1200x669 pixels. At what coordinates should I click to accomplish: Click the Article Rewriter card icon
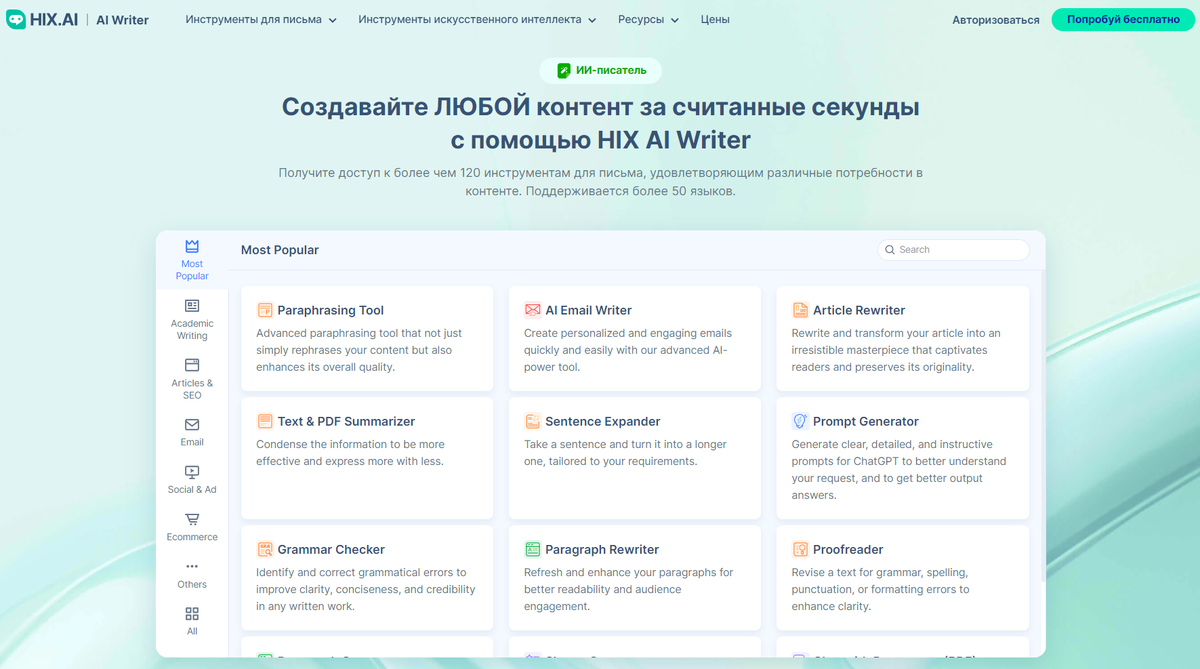pos(800,310)
